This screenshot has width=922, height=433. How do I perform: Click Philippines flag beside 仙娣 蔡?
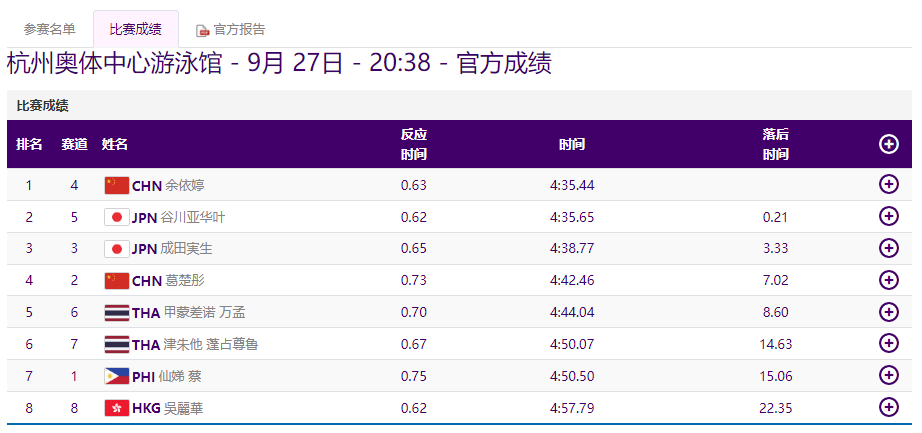click(117, 376)
